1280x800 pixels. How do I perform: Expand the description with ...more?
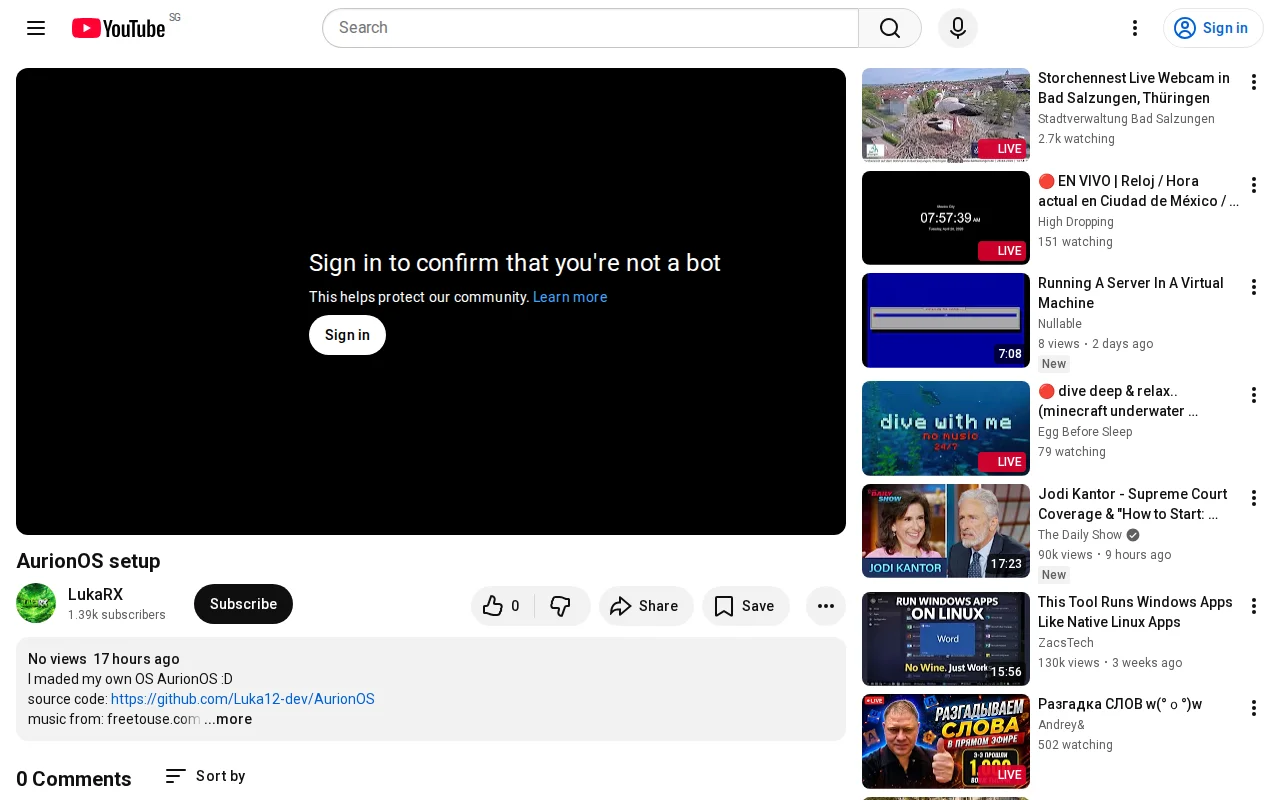[x=228, y=719]
